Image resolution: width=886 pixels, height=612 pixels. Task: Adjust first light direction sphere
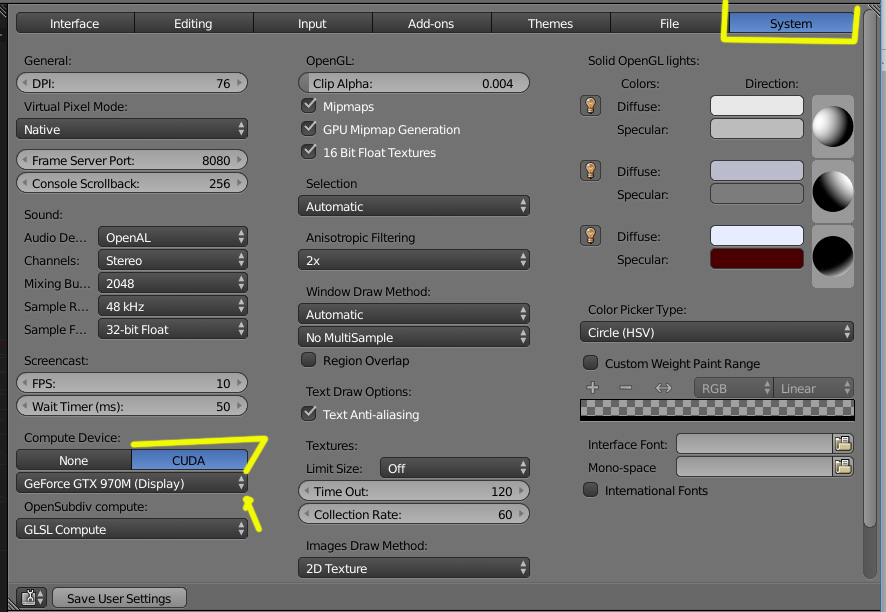pos(833,127)
